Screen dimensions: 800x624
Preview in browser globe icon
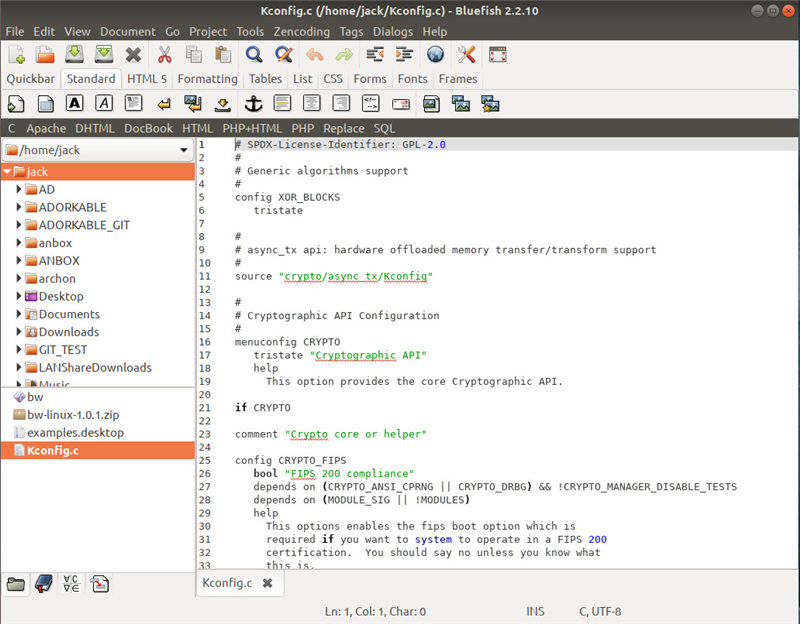pyautogui.click(x=435, y=54)
